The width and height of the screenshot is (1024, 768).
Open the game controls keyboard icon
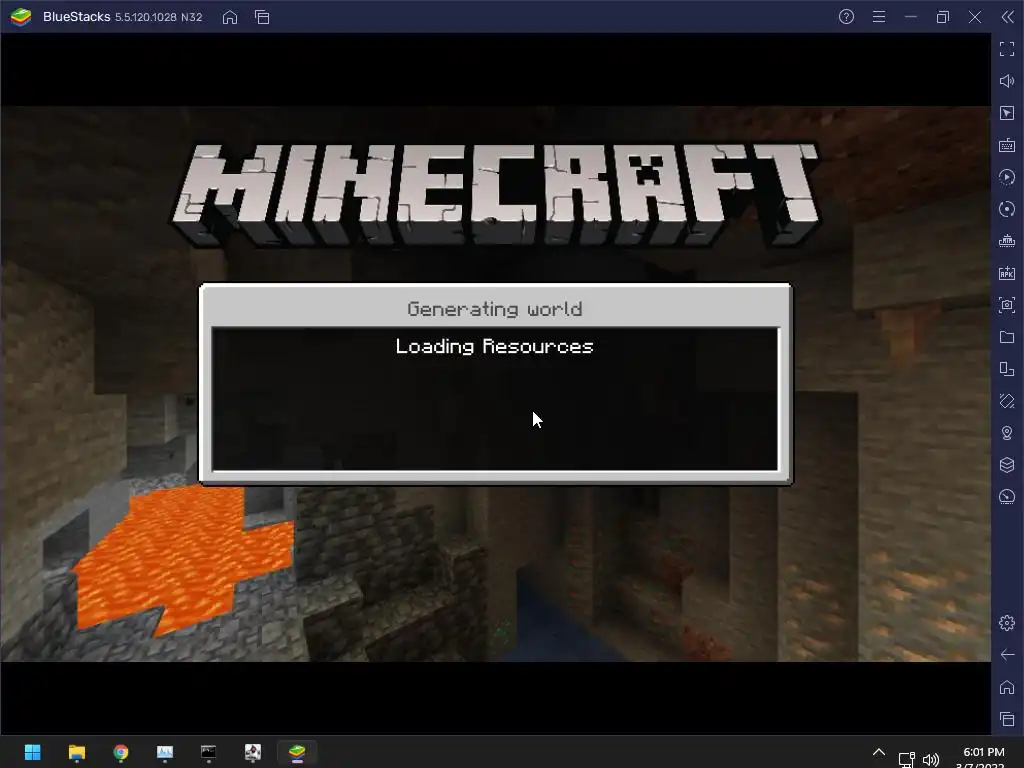(1007, 145)
